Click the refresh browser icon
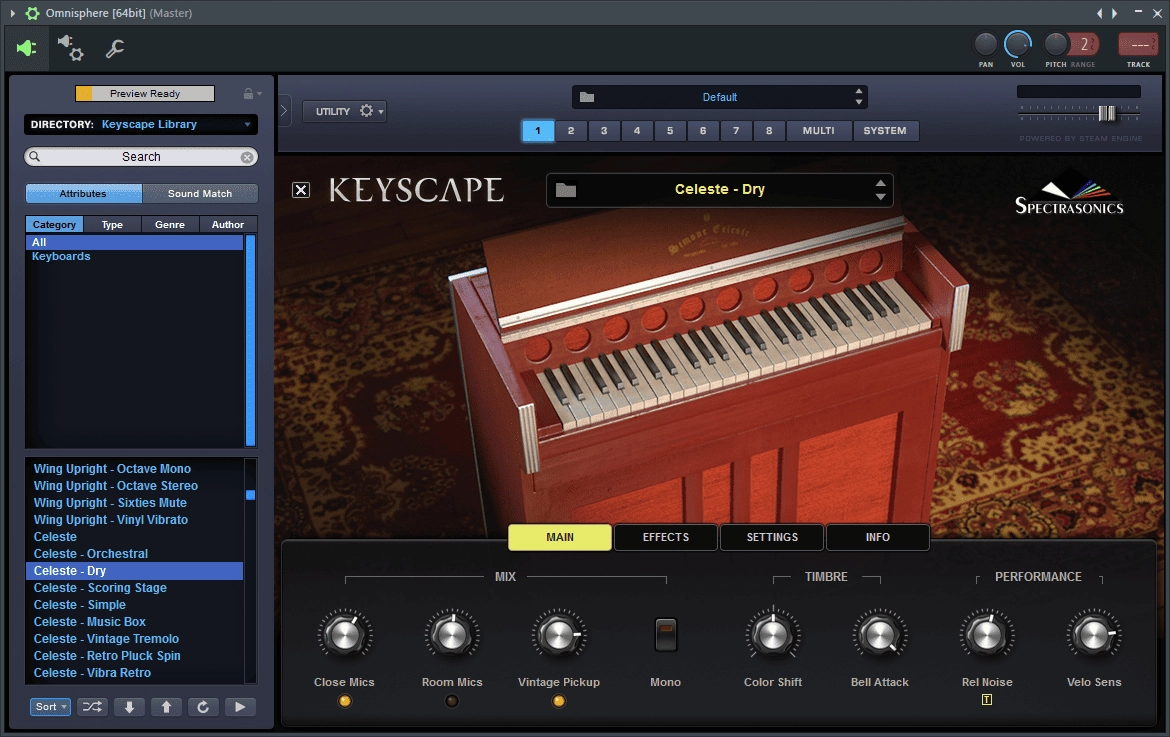This screenshot has height=737, width=1170. click(x=203, y=706)
